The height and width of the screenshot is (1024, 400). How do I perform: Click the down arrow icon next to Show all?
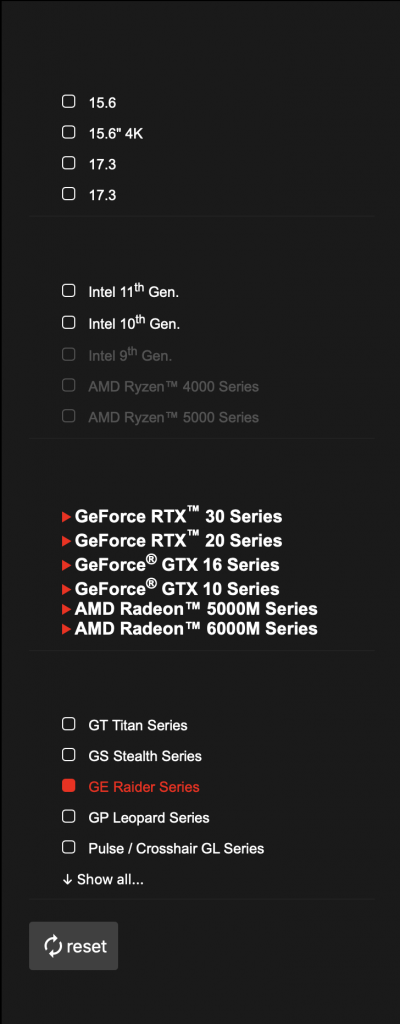click(67, 880)
